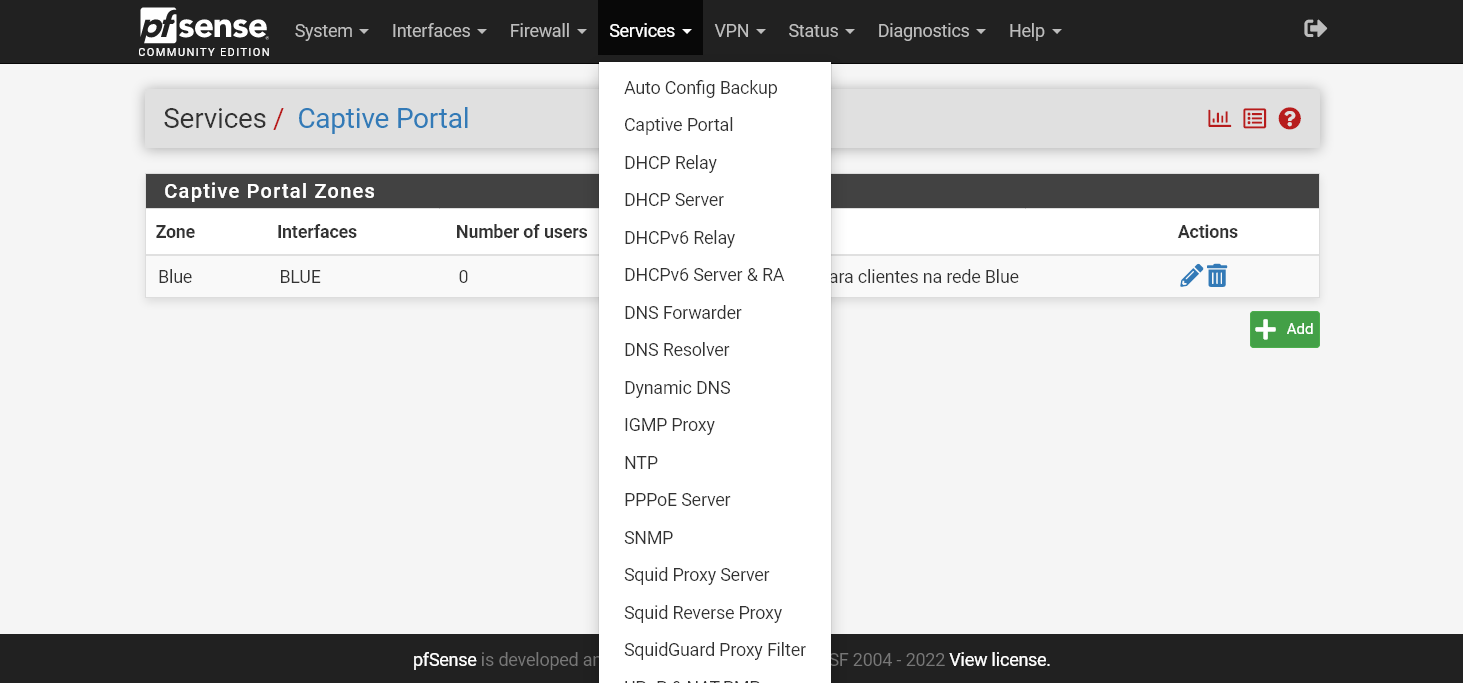The width and height of the screenshot is (1463, 683).
Task: Open the Firewall dropdown menu
Action: coord(547,30)
